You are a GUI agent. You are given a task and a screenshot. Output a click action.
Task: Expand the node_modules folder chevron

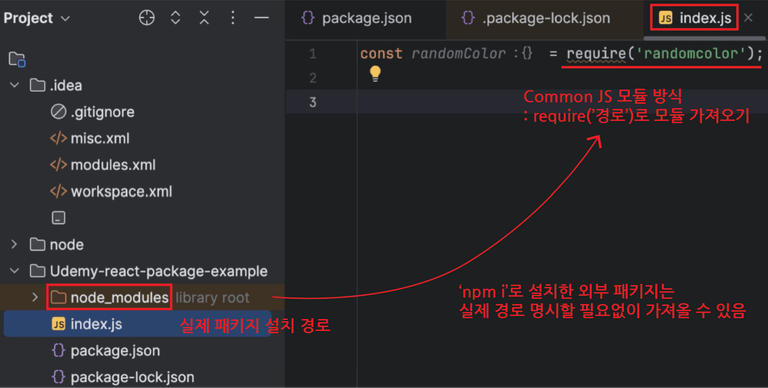coord(35,297)
